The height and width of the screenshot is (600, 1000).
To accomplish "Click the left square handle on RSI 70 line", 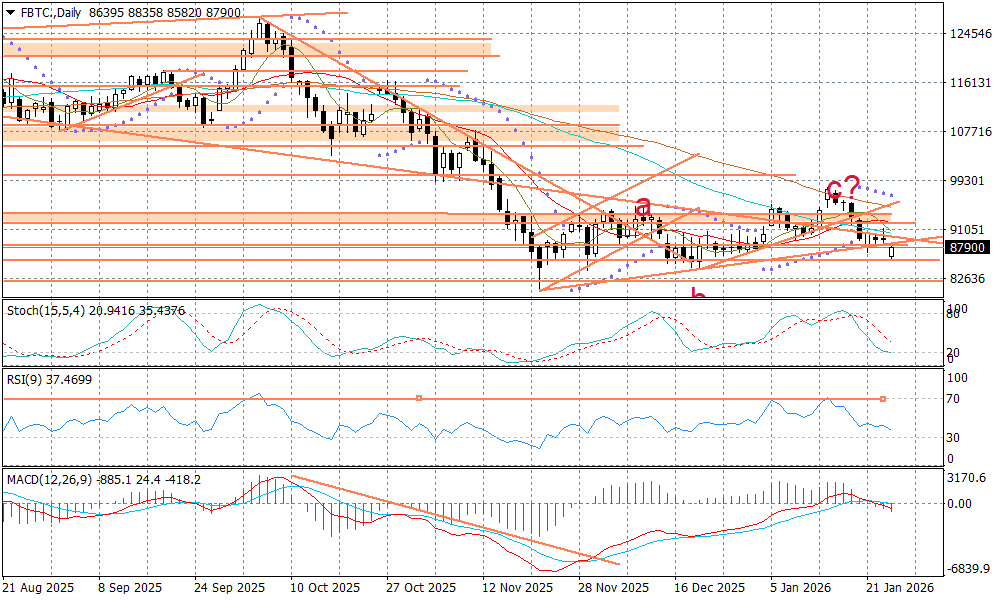I will (419, 398).
